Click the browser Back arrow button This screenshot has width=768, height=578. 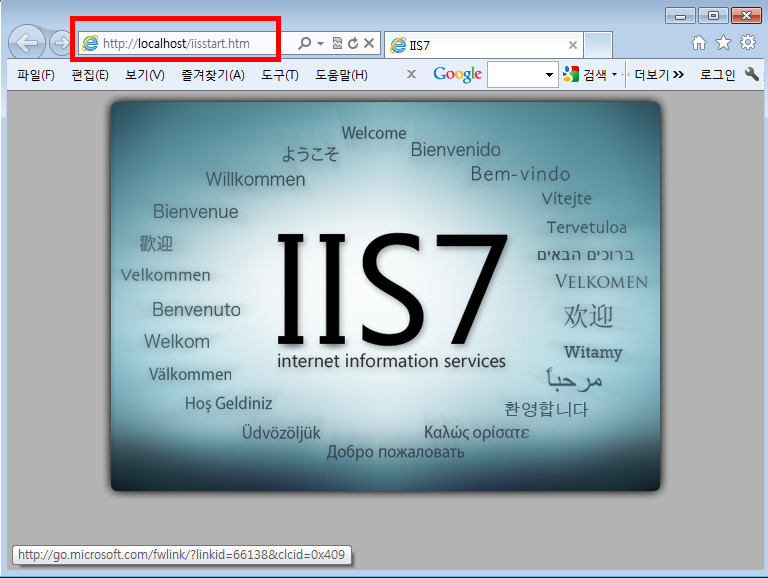click(x=28, y=43)
